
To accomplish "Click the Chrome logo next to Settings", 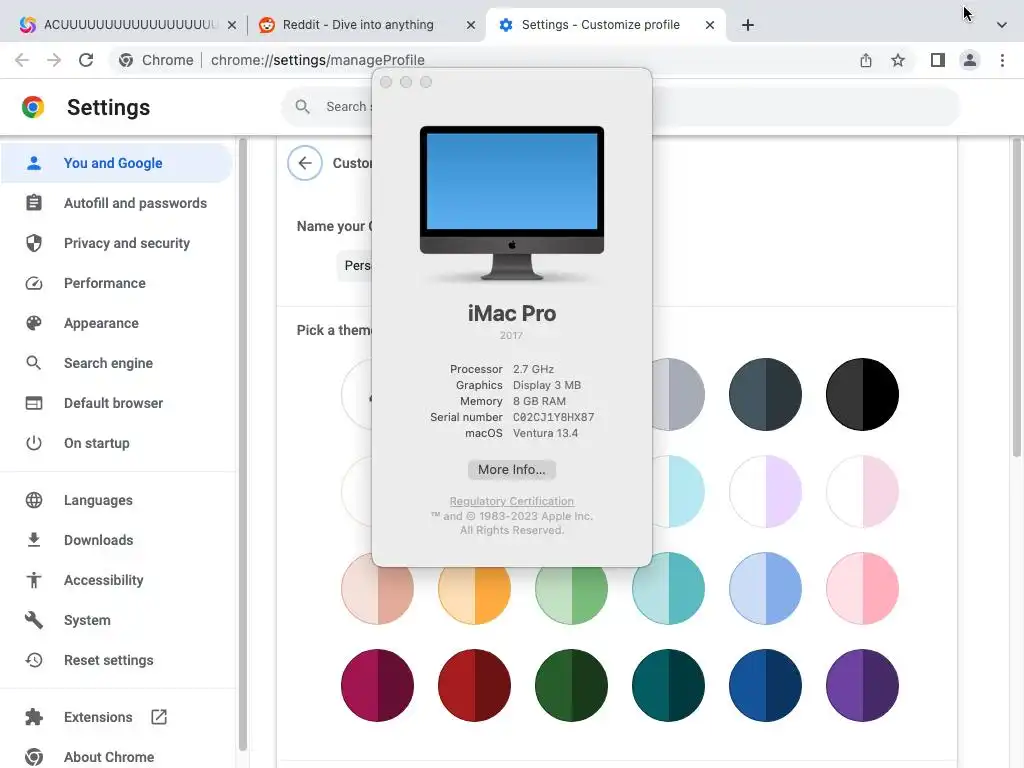I will [x=33, y=107].
